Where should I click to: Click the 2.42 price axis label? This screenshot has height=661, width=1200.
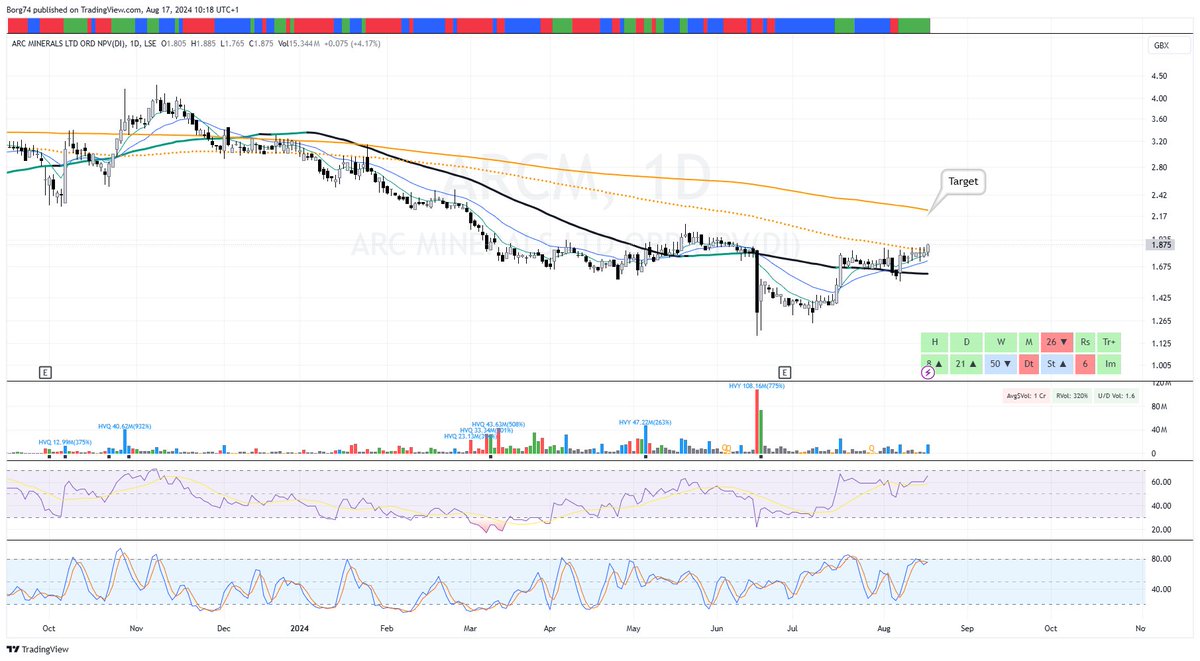pyautogui.click(x=1160, y=195)
